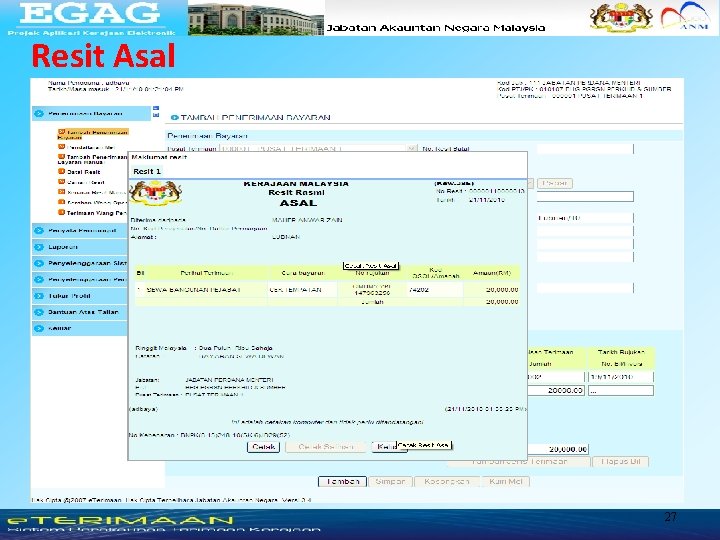
Task: Click the Cetak button in receipt dialog
Action: point(263,447)
